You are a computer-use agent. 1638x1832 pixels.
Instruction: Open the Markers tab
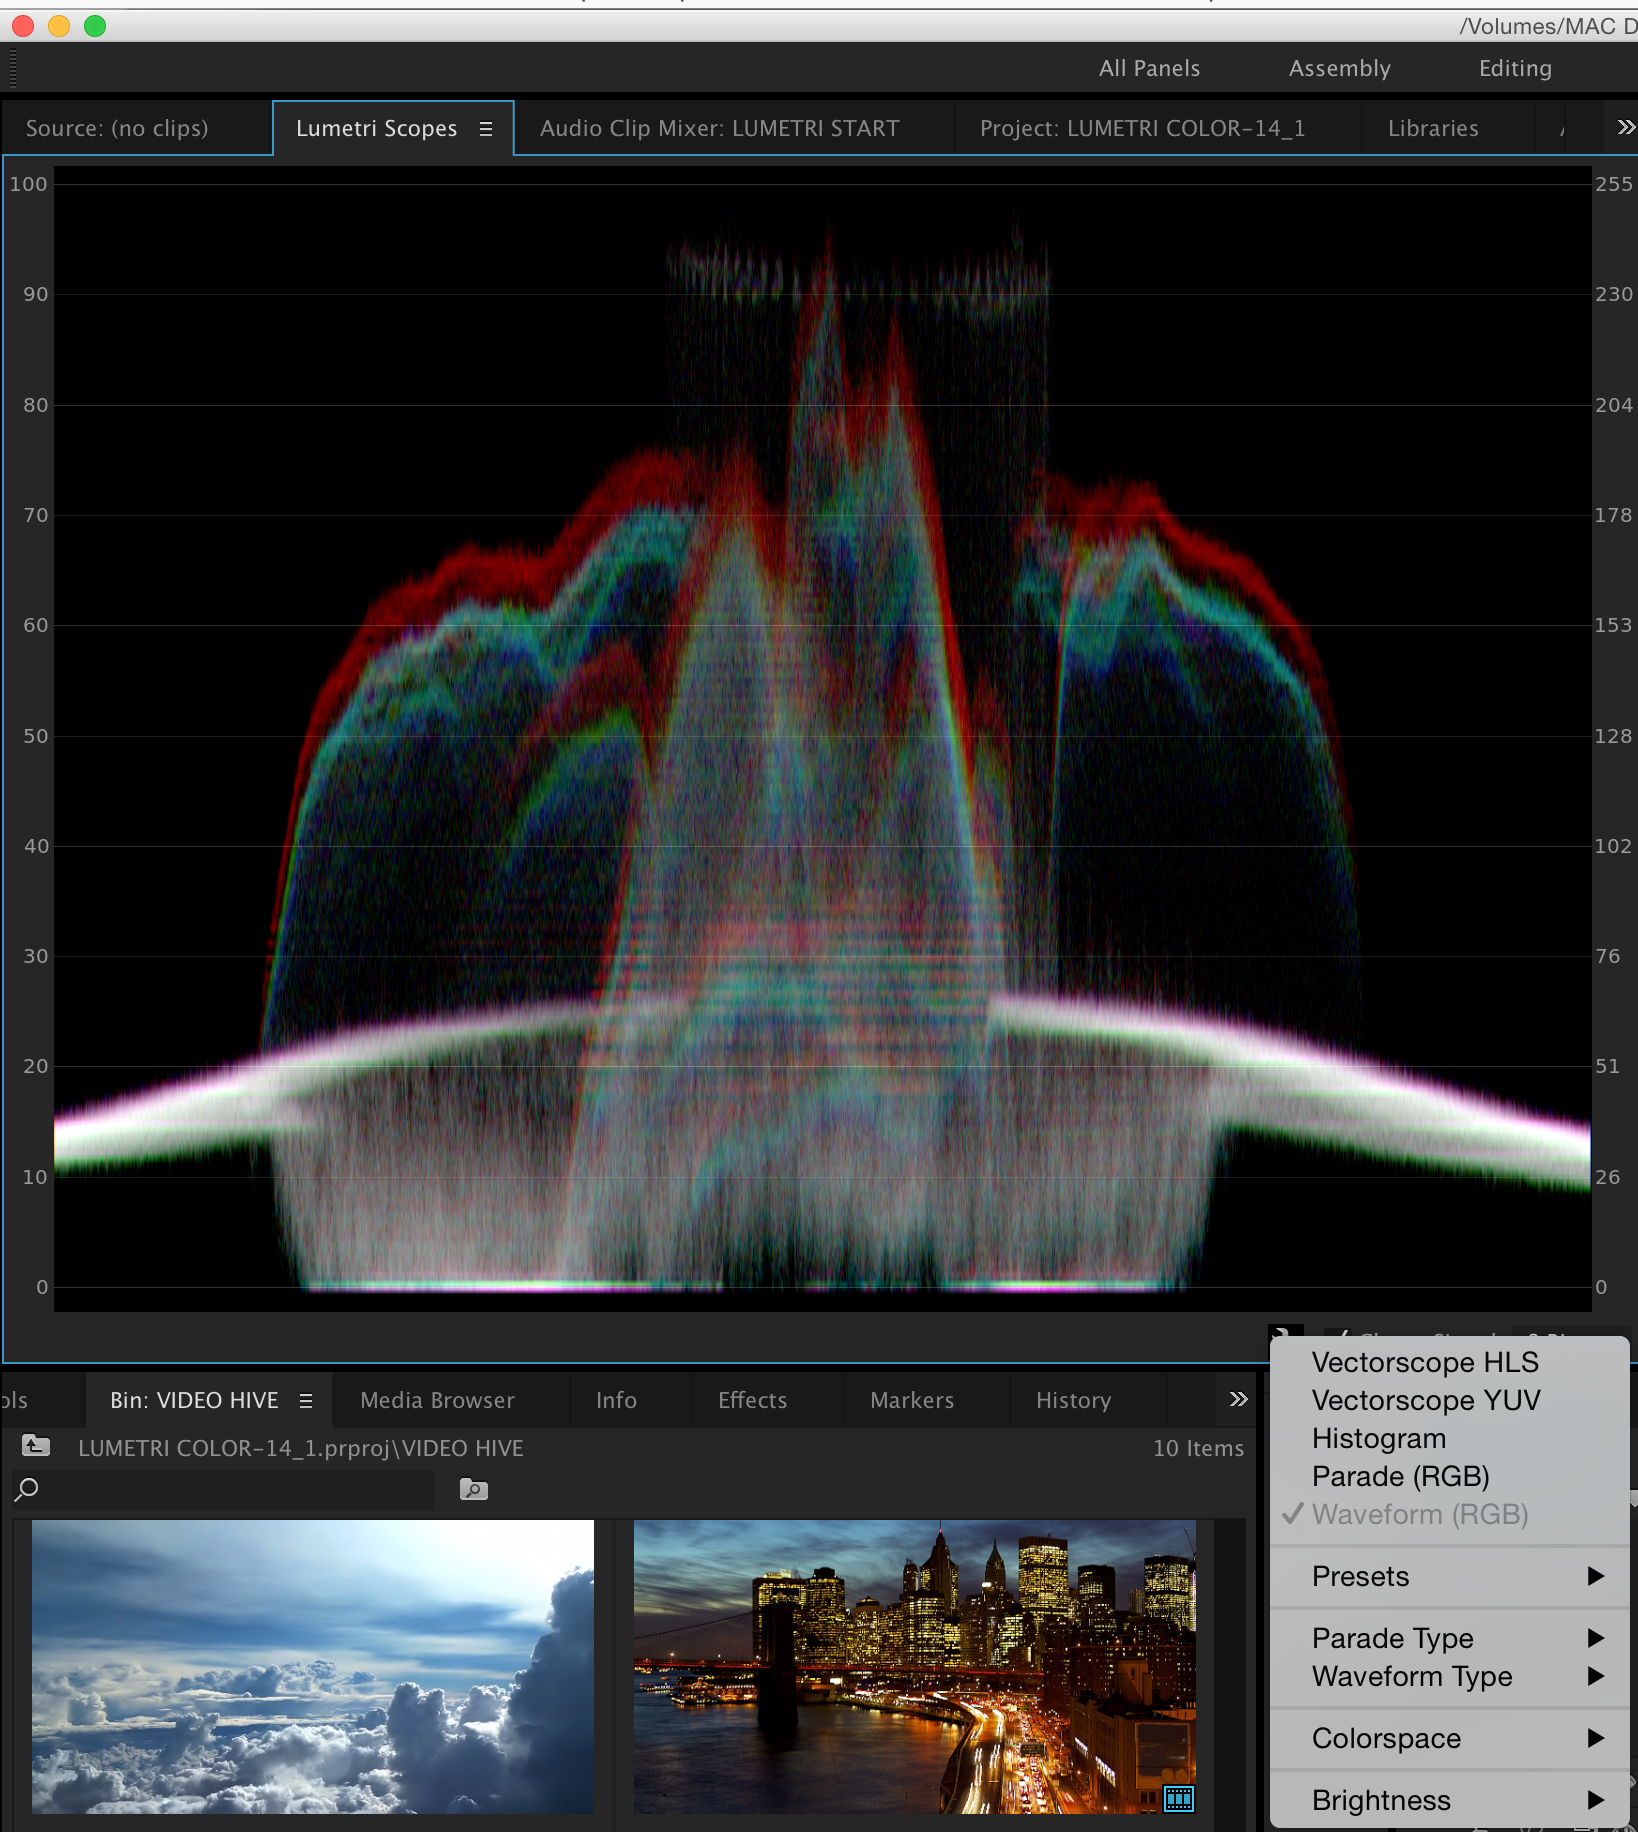coord(912,1400)
